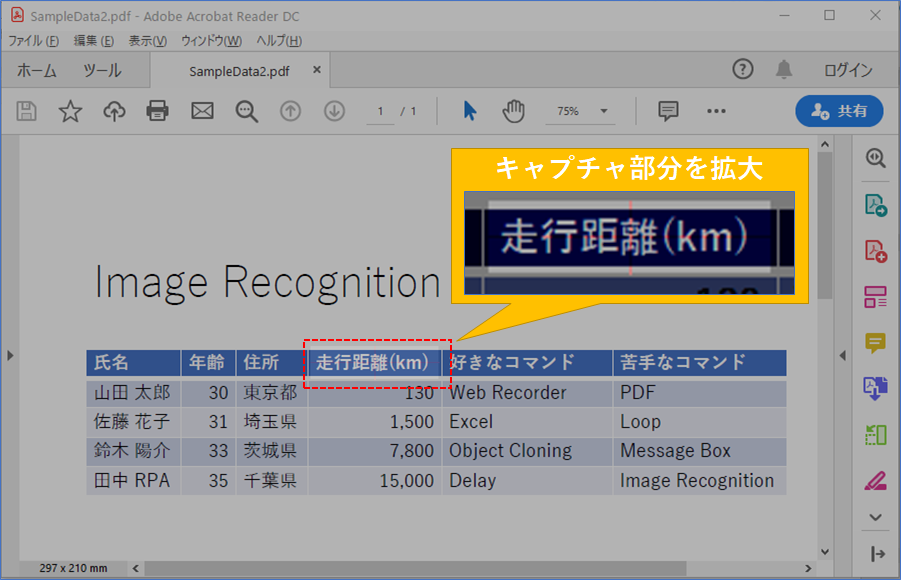Open 編集 menu
This screenshot has width=901, height=580.
pos(94,41)
